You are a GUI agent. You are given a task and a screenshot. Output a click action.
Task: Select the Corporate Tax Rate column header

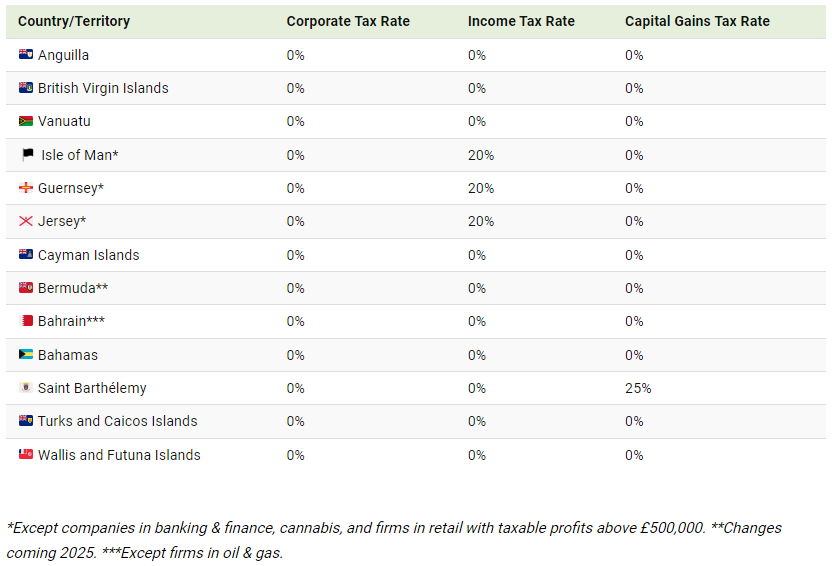[x=348, y=21]
